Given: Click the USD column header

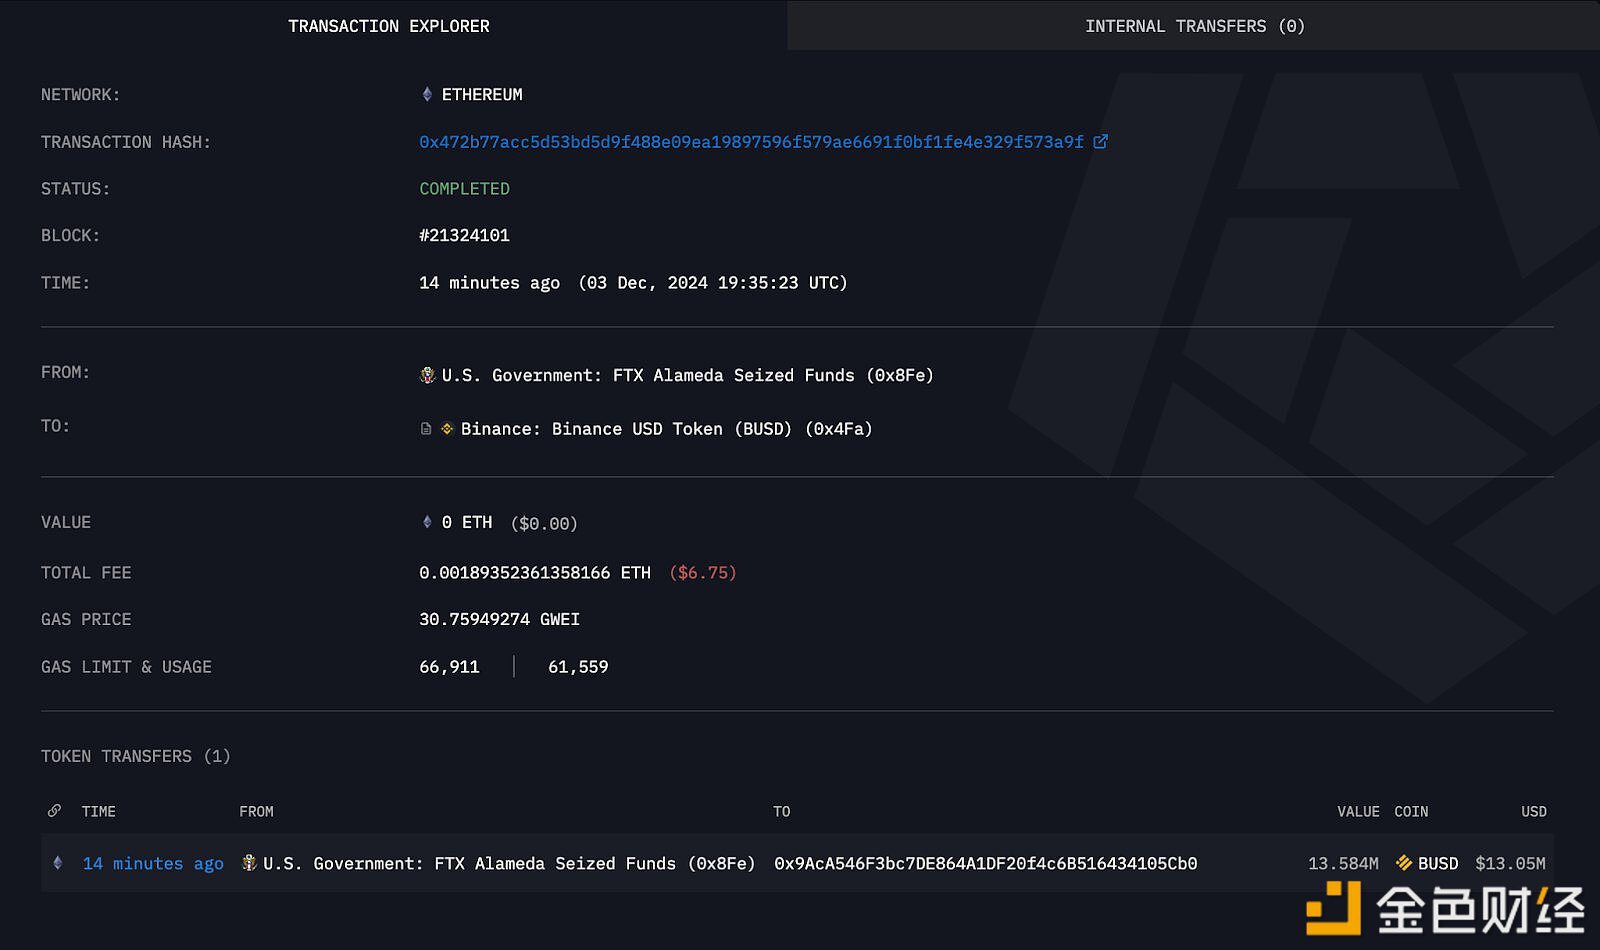Looking at the screenshot, I should point(1533,812).
